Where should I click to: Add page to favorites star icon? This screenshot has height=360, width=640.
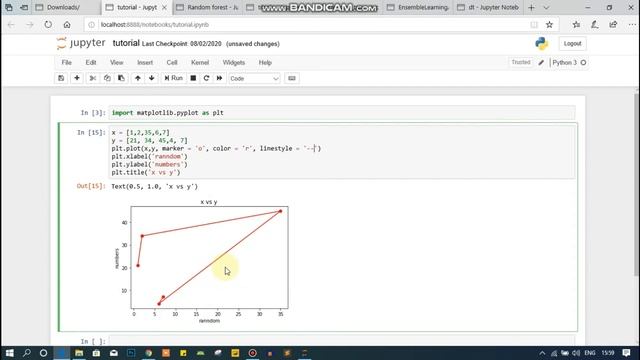click(549, 24)
